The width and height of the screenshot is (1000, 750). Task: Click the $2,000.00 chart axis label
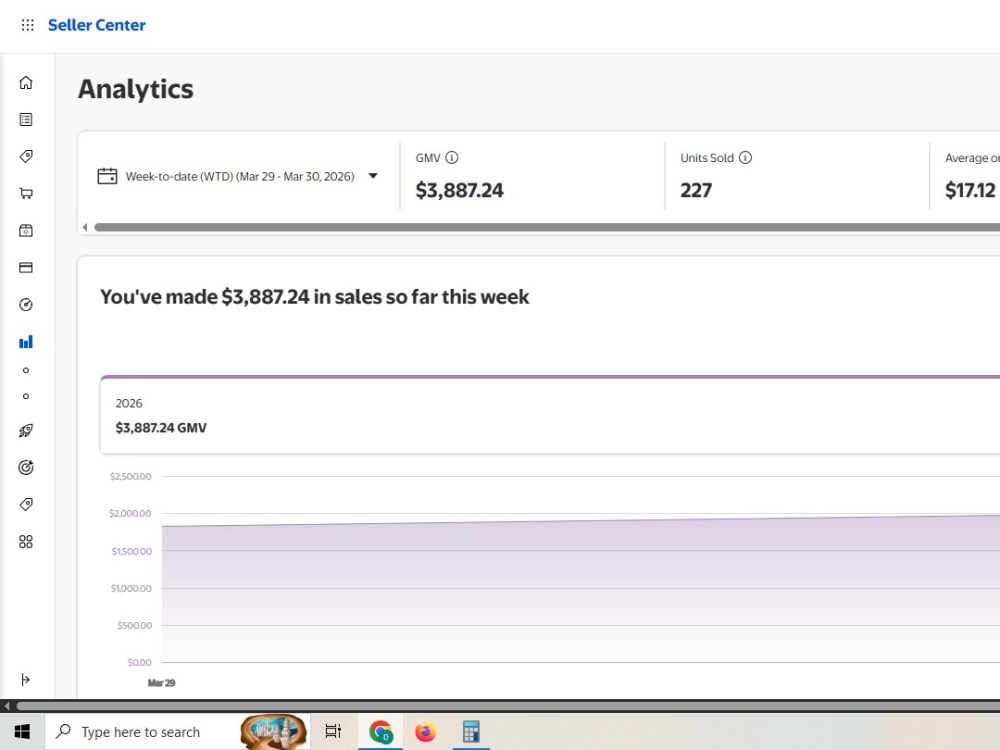(x=130, y=513)
